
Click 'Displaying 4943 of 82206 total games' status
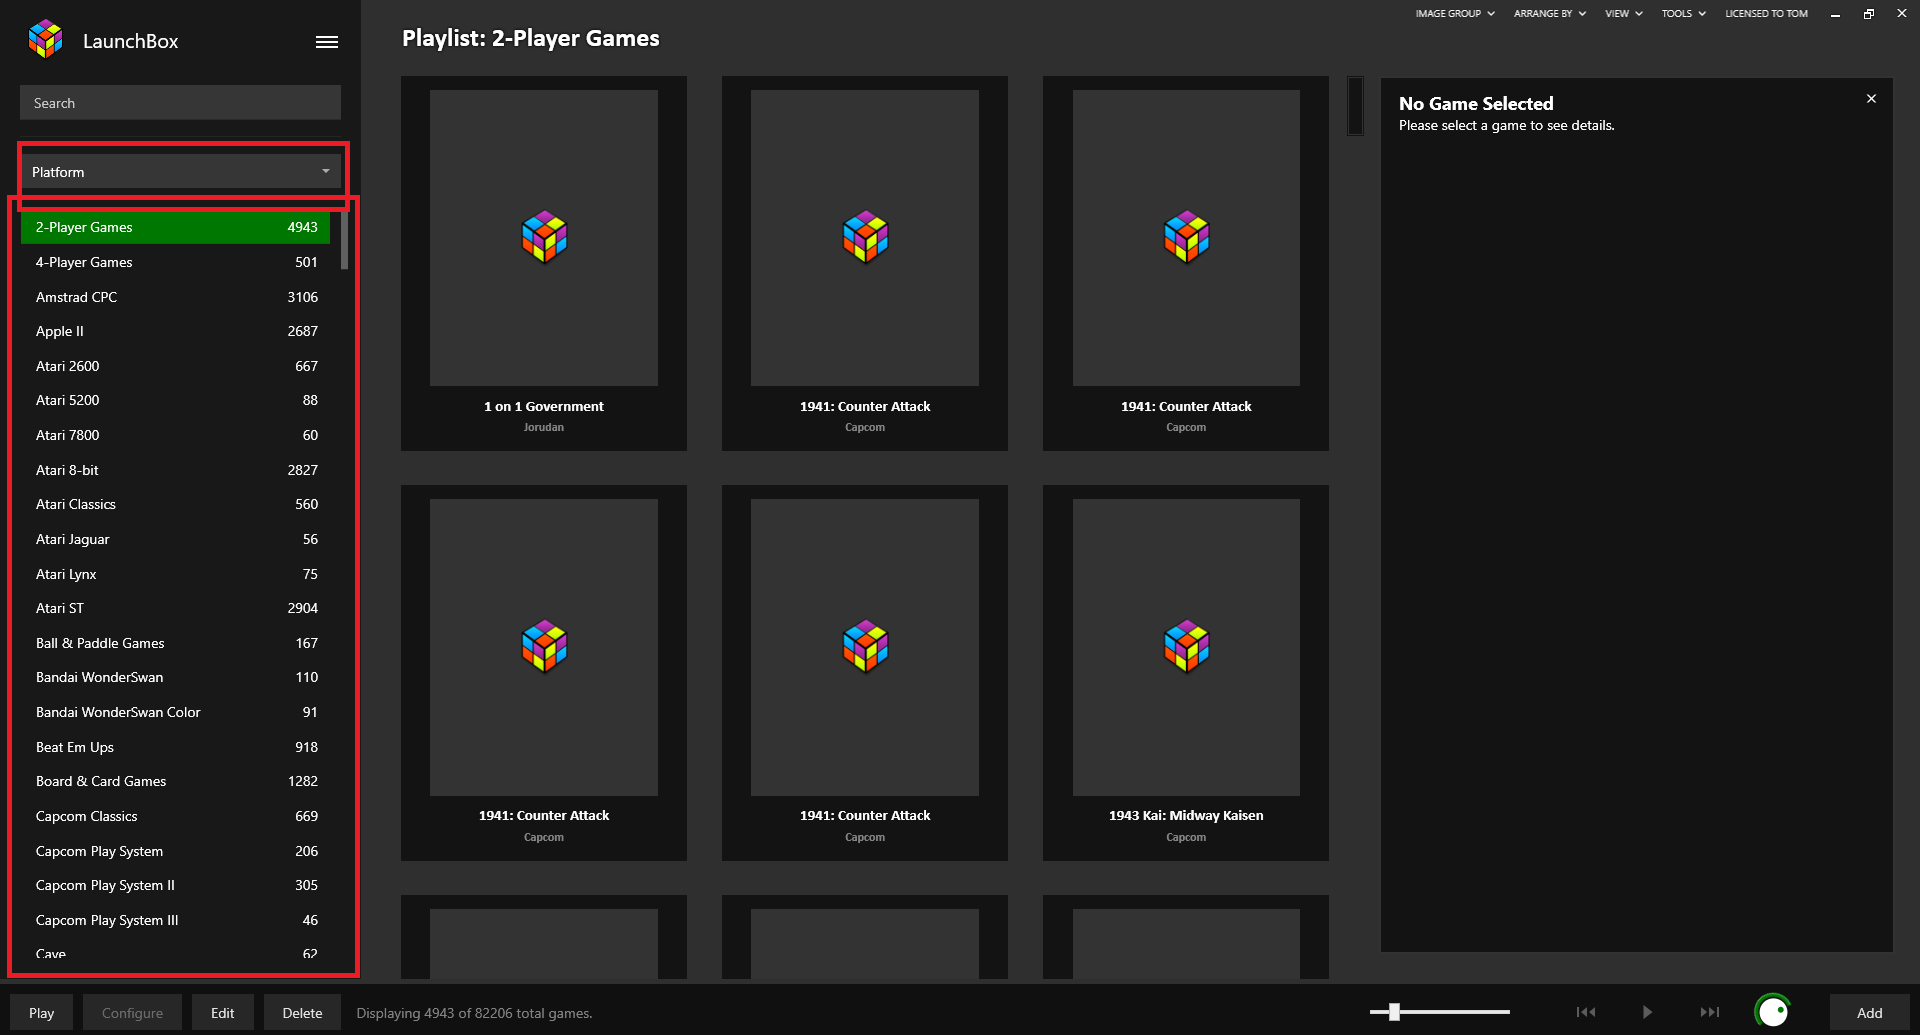point(474,1013)
